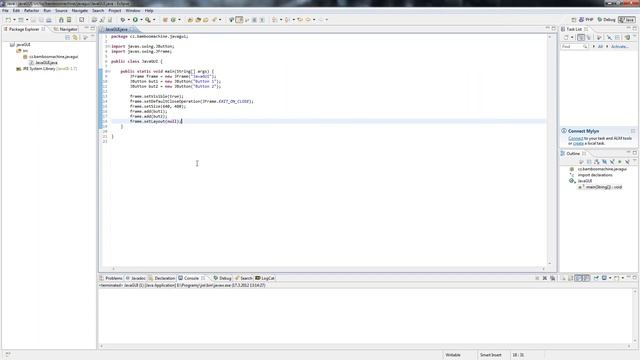Image resolution: width=640 pixels, height=360 pixels.
Task: Switch to the LogCat tab
Action: (x=265, y=278)
